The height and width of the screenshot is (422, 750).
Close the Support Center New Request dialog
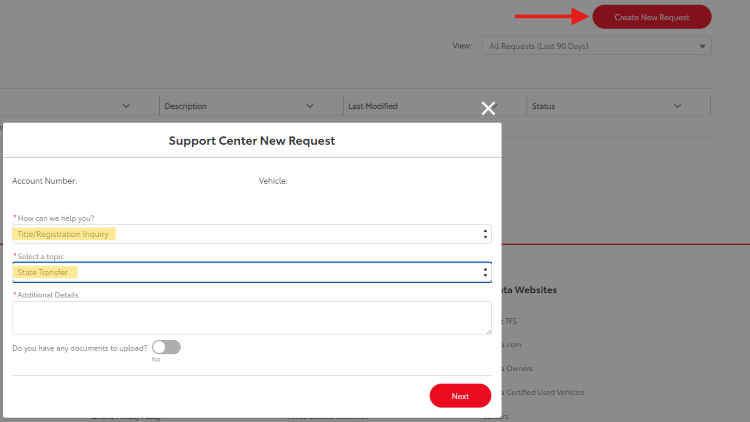(488, 109)
